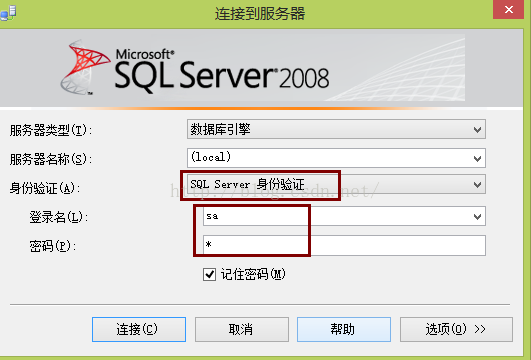Click the 身份验证(A) label
This screenshot has height=360, width=531.
coord(45,188)
